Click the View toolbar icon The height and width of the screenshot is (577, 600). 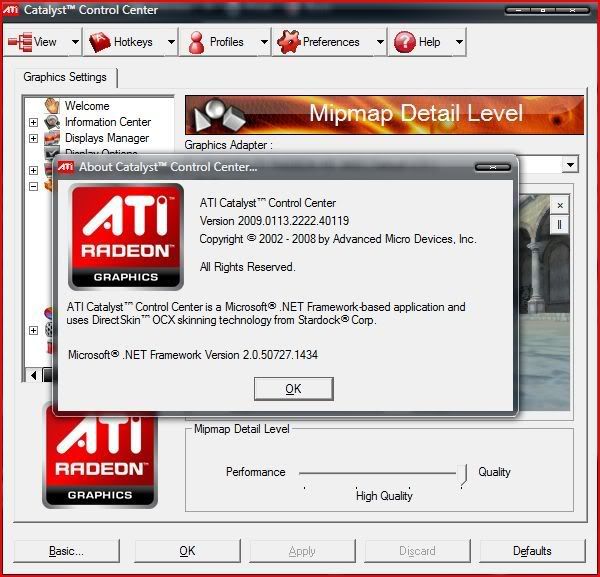21,42
